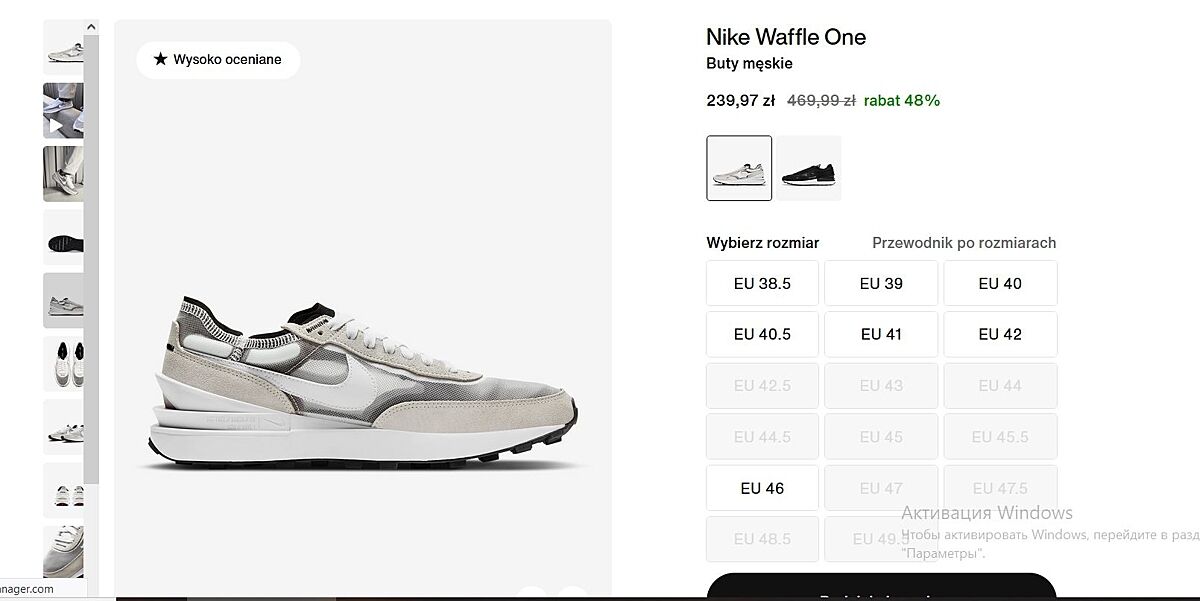The height and width of the screenshot is (601, 1200).
Task: View the on-foot model photo thumbnail
Action: click(x=63, y=174)
